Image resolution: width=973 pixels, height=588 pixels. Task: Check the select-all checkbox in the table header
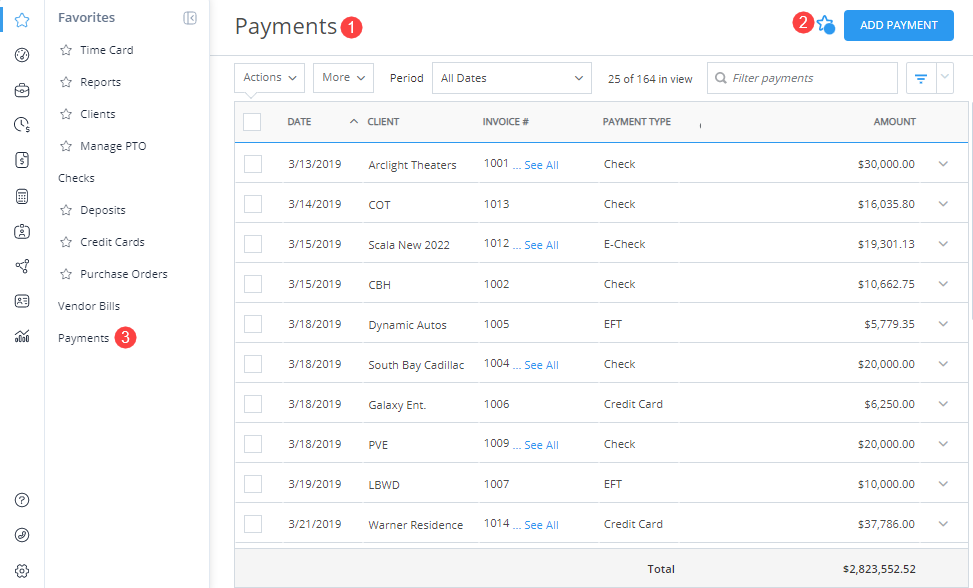point(253,121)
